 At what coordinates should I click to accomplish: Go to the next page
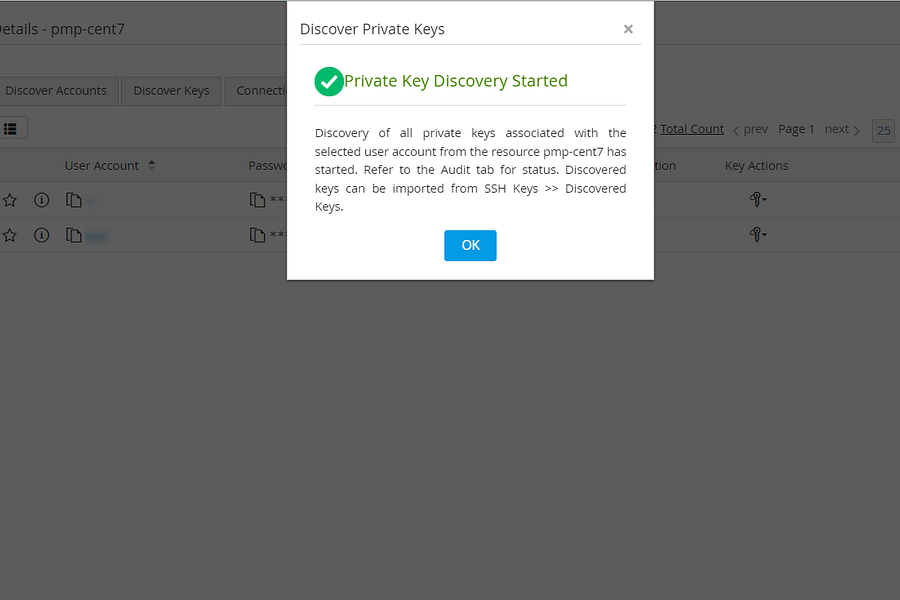pos(842,129)
